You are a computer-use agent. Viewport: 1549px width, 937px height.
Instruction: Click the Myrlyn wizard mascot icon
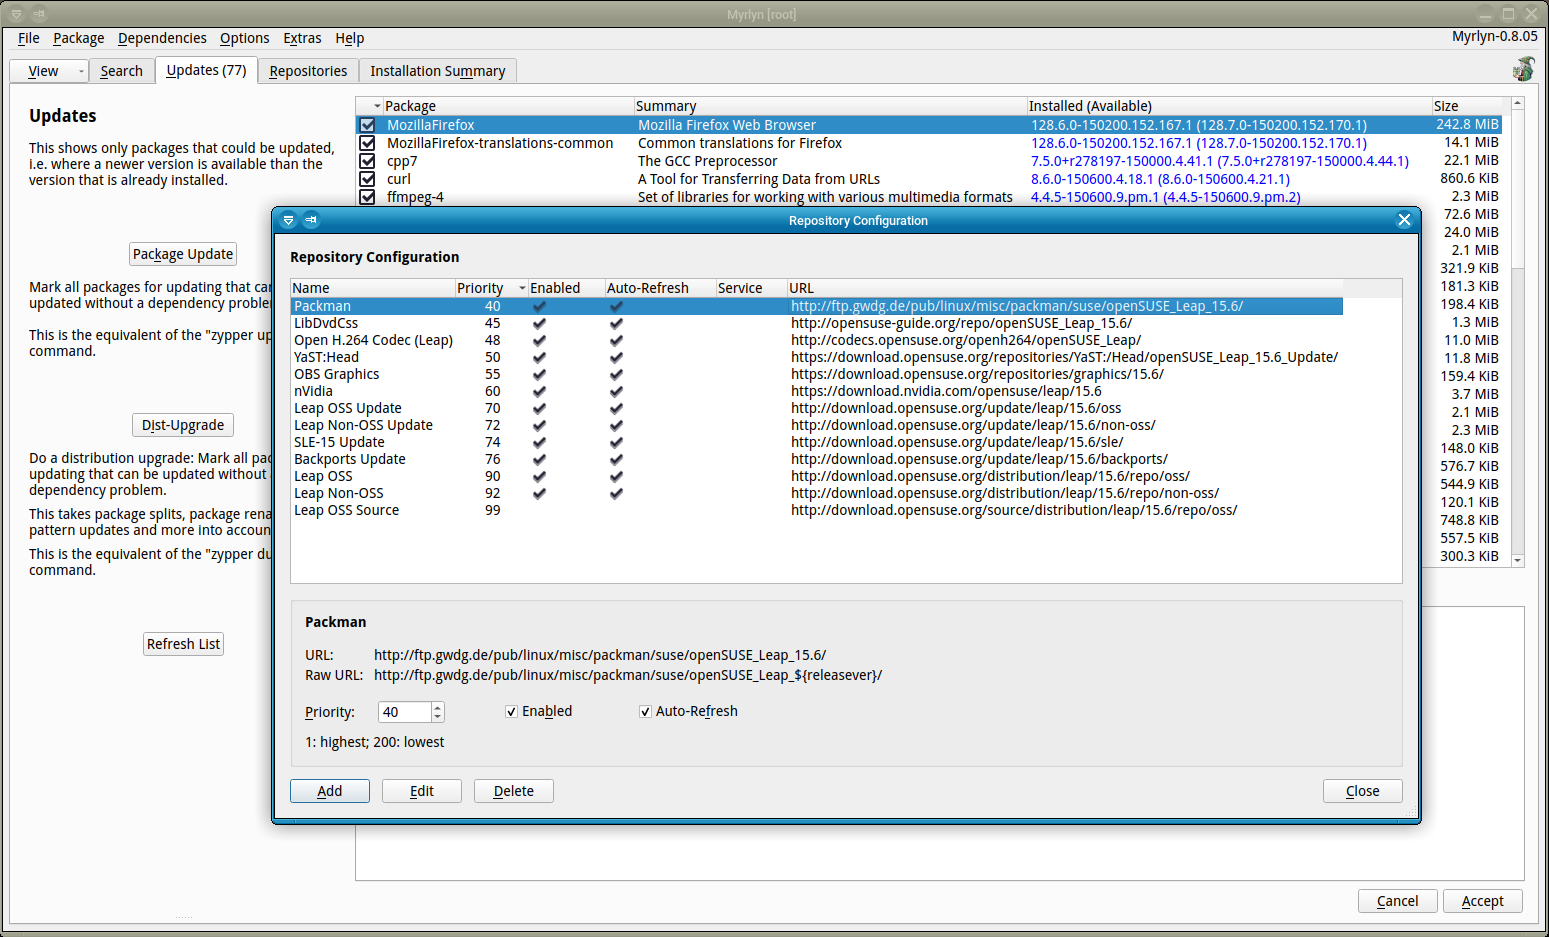tap(1523, 69)
